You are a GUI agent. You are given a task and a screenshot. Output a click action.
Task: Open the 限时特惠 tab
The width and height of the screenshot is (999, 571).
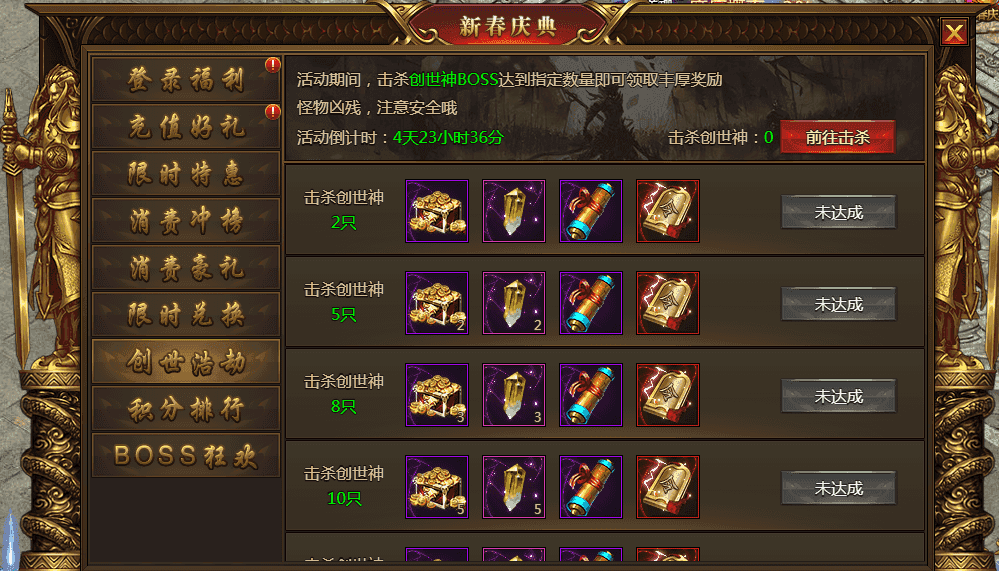coord(186,173)
